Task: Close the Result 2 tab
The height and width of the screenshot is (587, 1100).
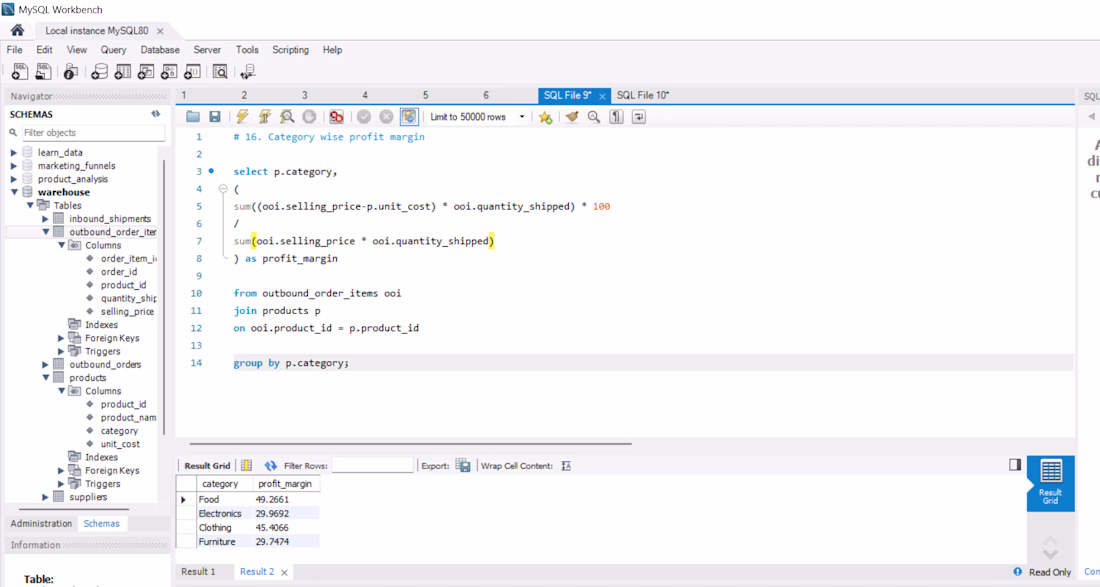Action: tap(284, 572)
